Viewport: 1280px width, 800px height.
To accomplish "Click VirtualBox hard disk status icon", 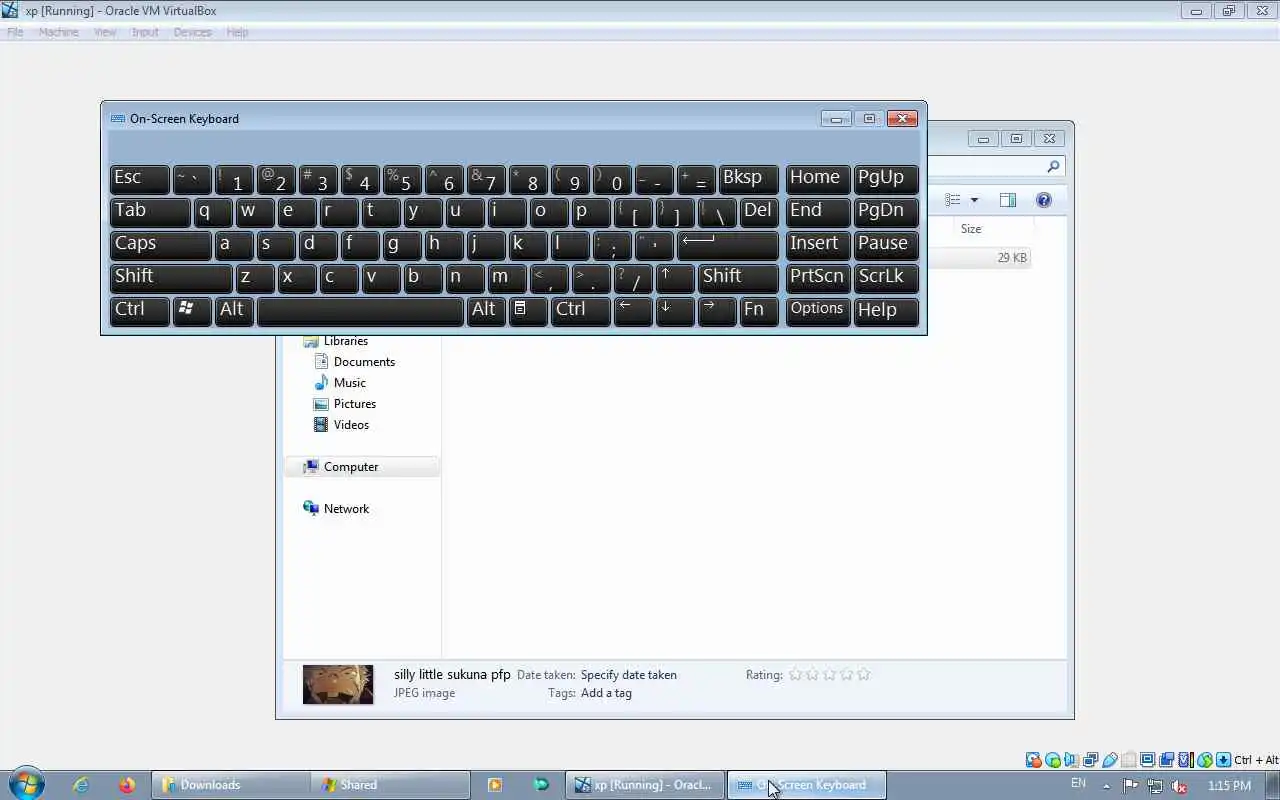I will pyautogui.click(x=1034, y=760).
